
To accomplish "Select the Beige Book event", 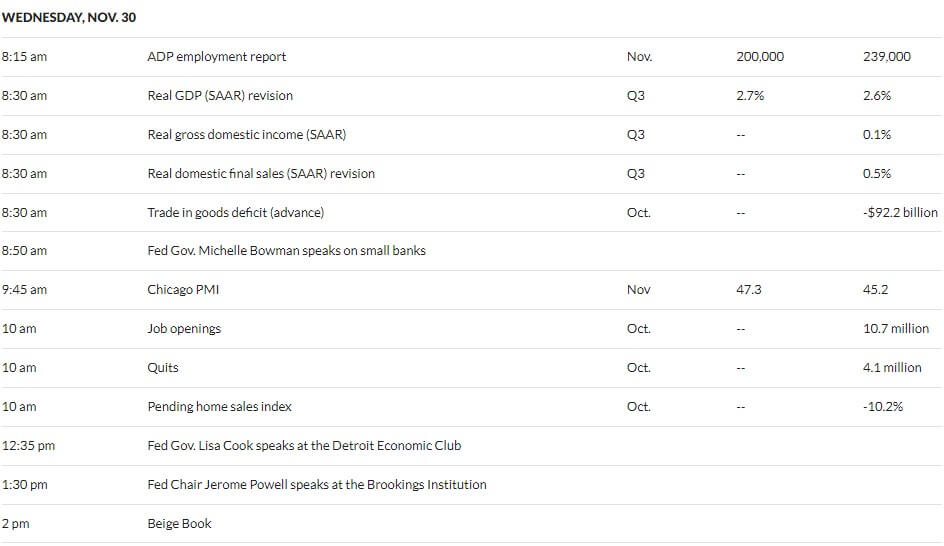I will [179, 524].
